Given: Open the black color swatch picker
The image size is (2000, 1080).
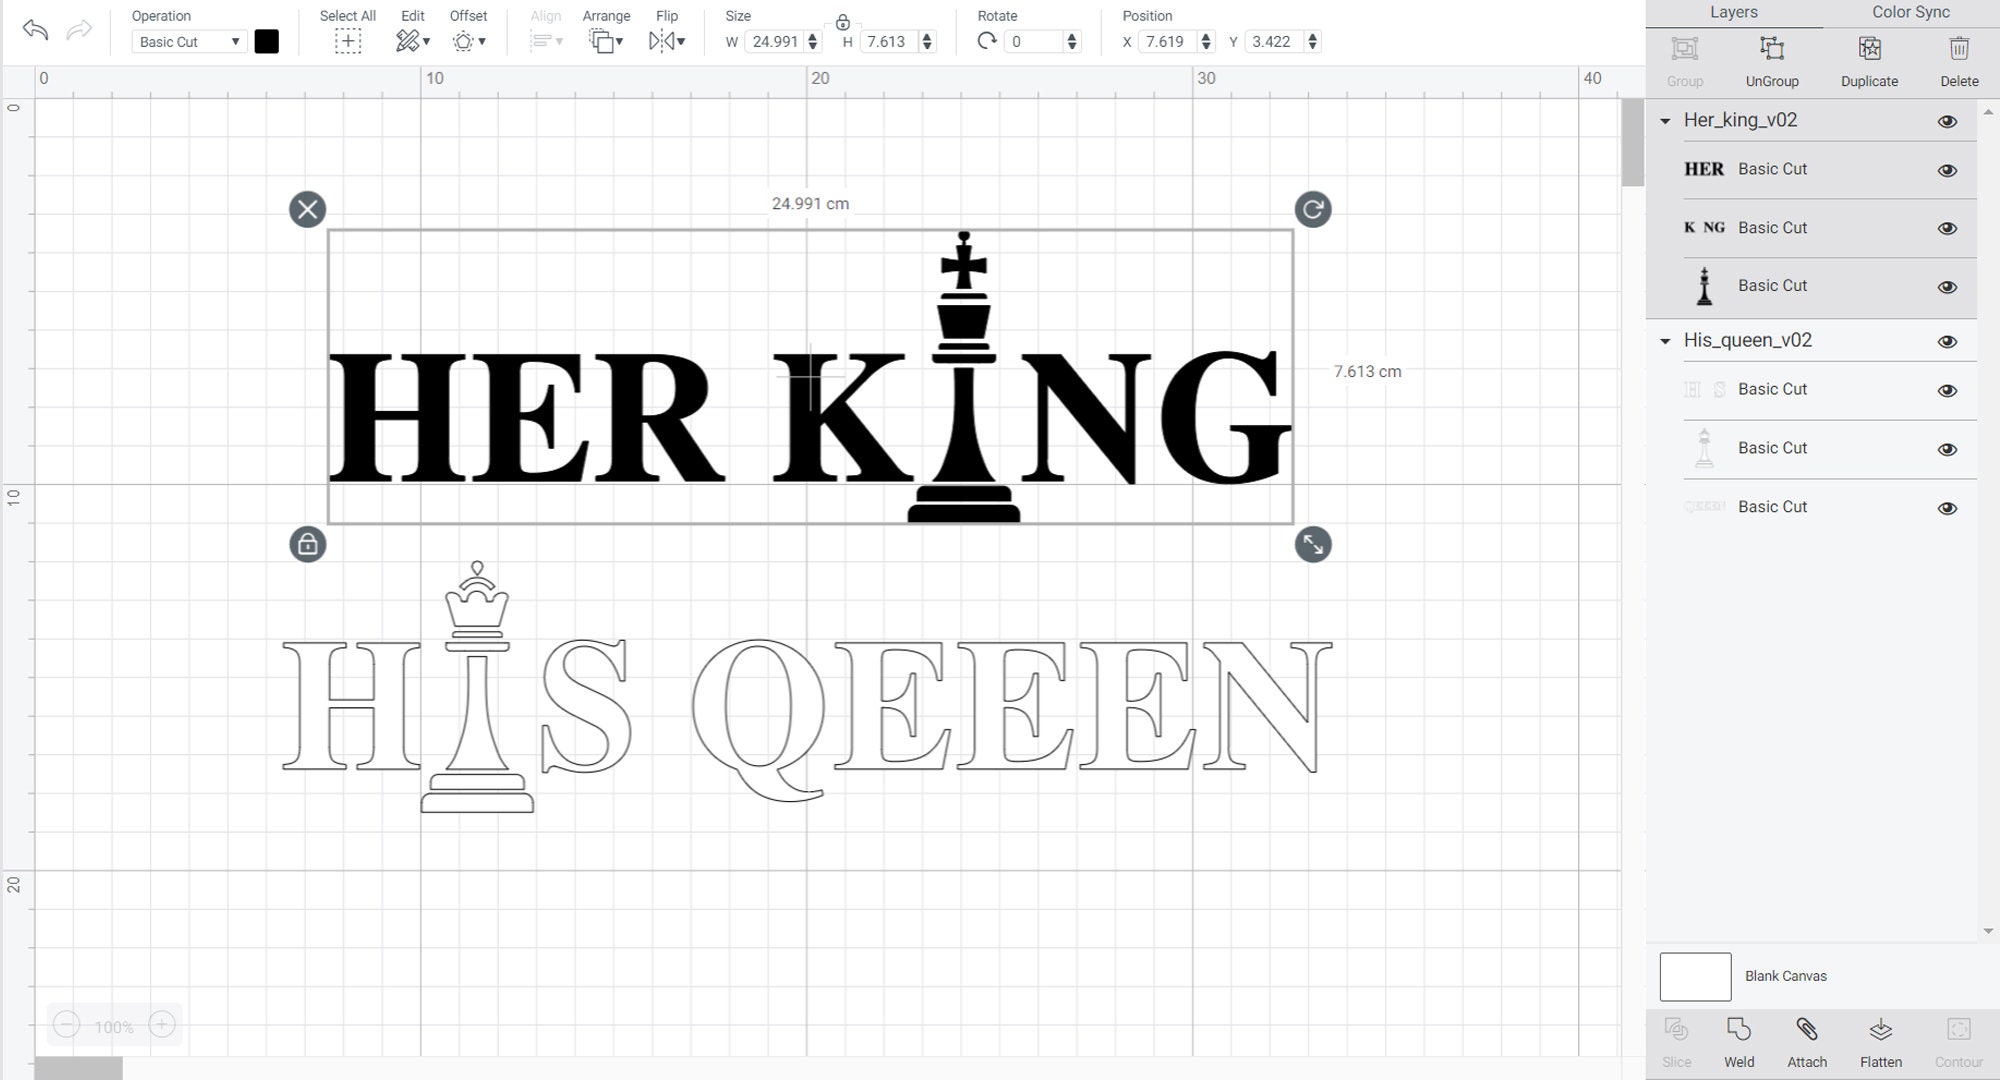Looking at the screenshot, I should pos(266,41).
